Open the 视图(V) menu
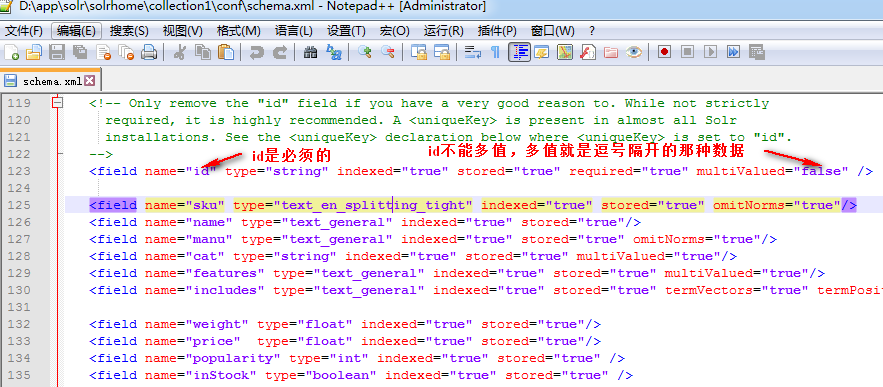 [182, 30]
